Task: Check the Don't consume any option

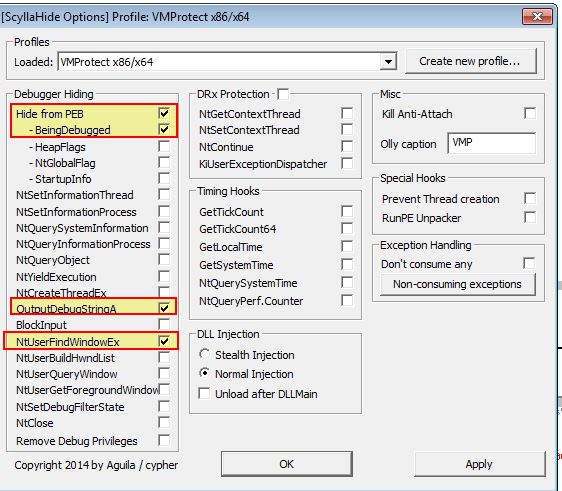Action: 529,263
